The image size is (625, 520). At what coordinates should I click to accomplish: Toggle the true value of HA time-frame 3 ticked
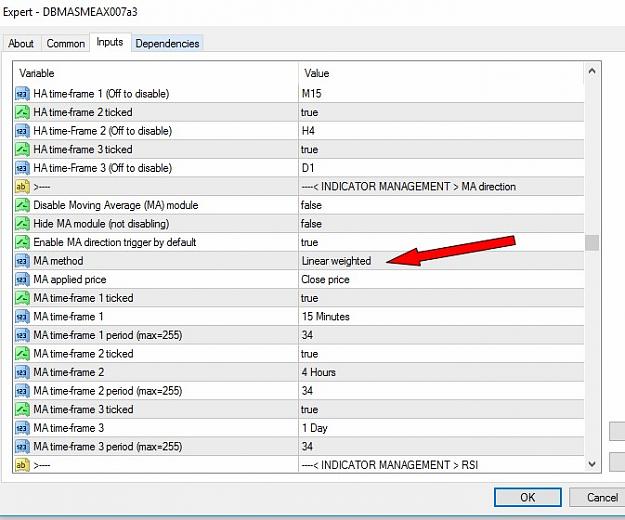click(x=309, y=149)
